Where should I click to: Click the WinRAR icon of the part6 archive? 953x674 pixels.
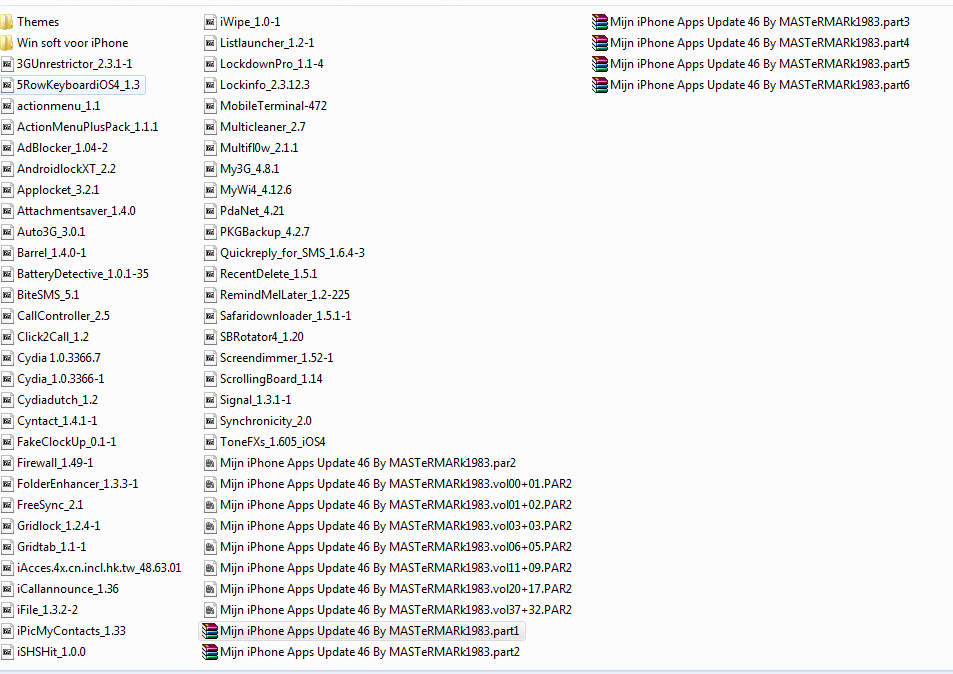(x=600, y=85)
